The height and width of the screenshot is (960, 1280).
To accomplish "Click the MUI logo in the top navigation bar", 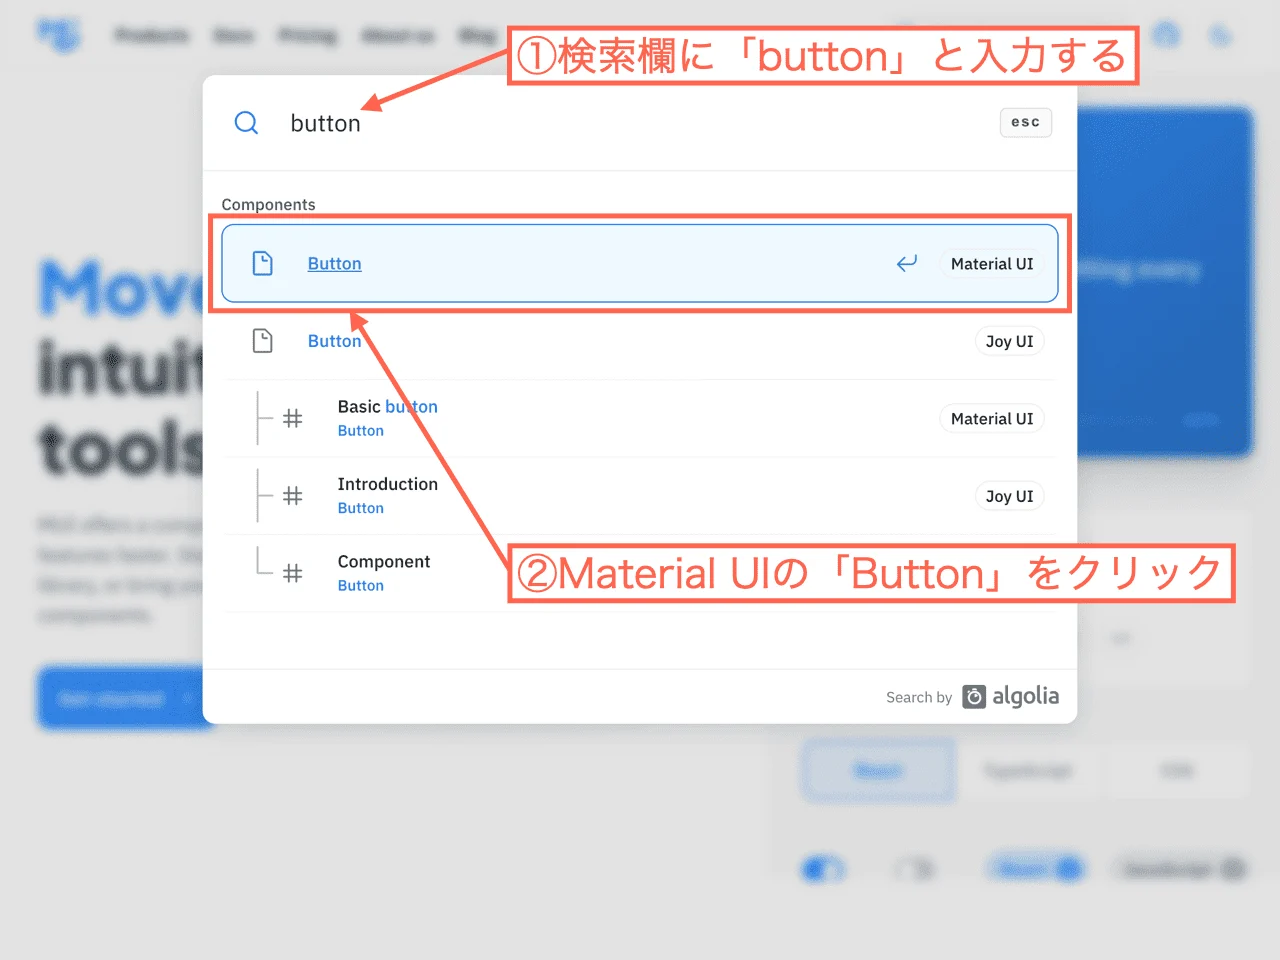I will pos(59,35).
